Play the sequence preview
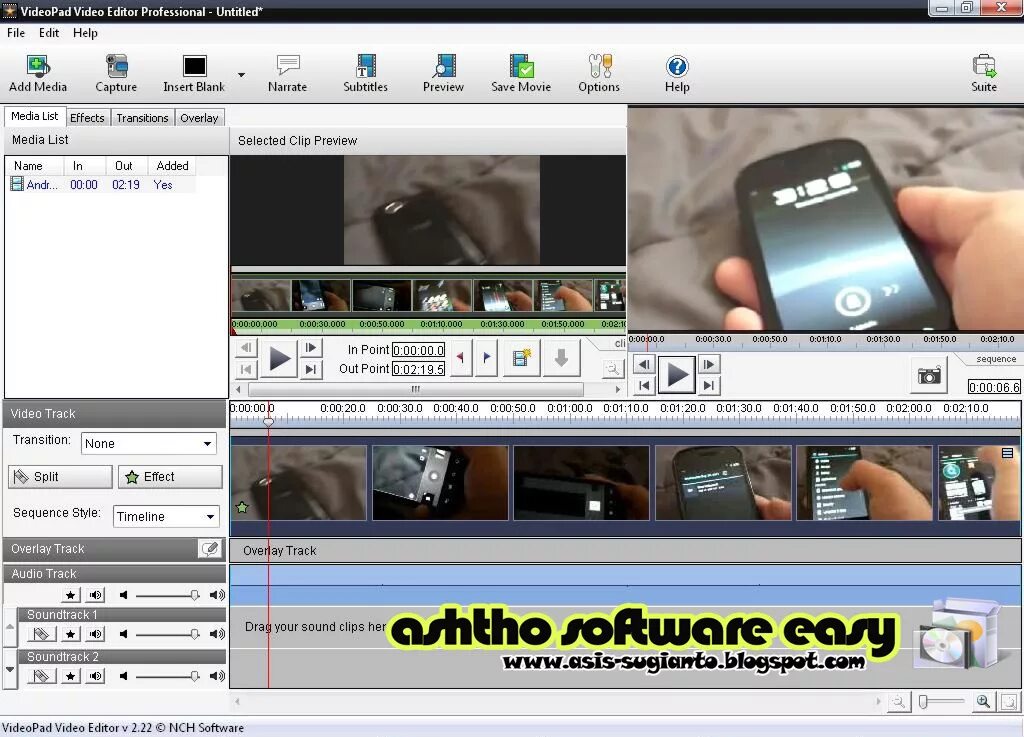This screenshot has width=1024, height=737. tap(677, 375)
